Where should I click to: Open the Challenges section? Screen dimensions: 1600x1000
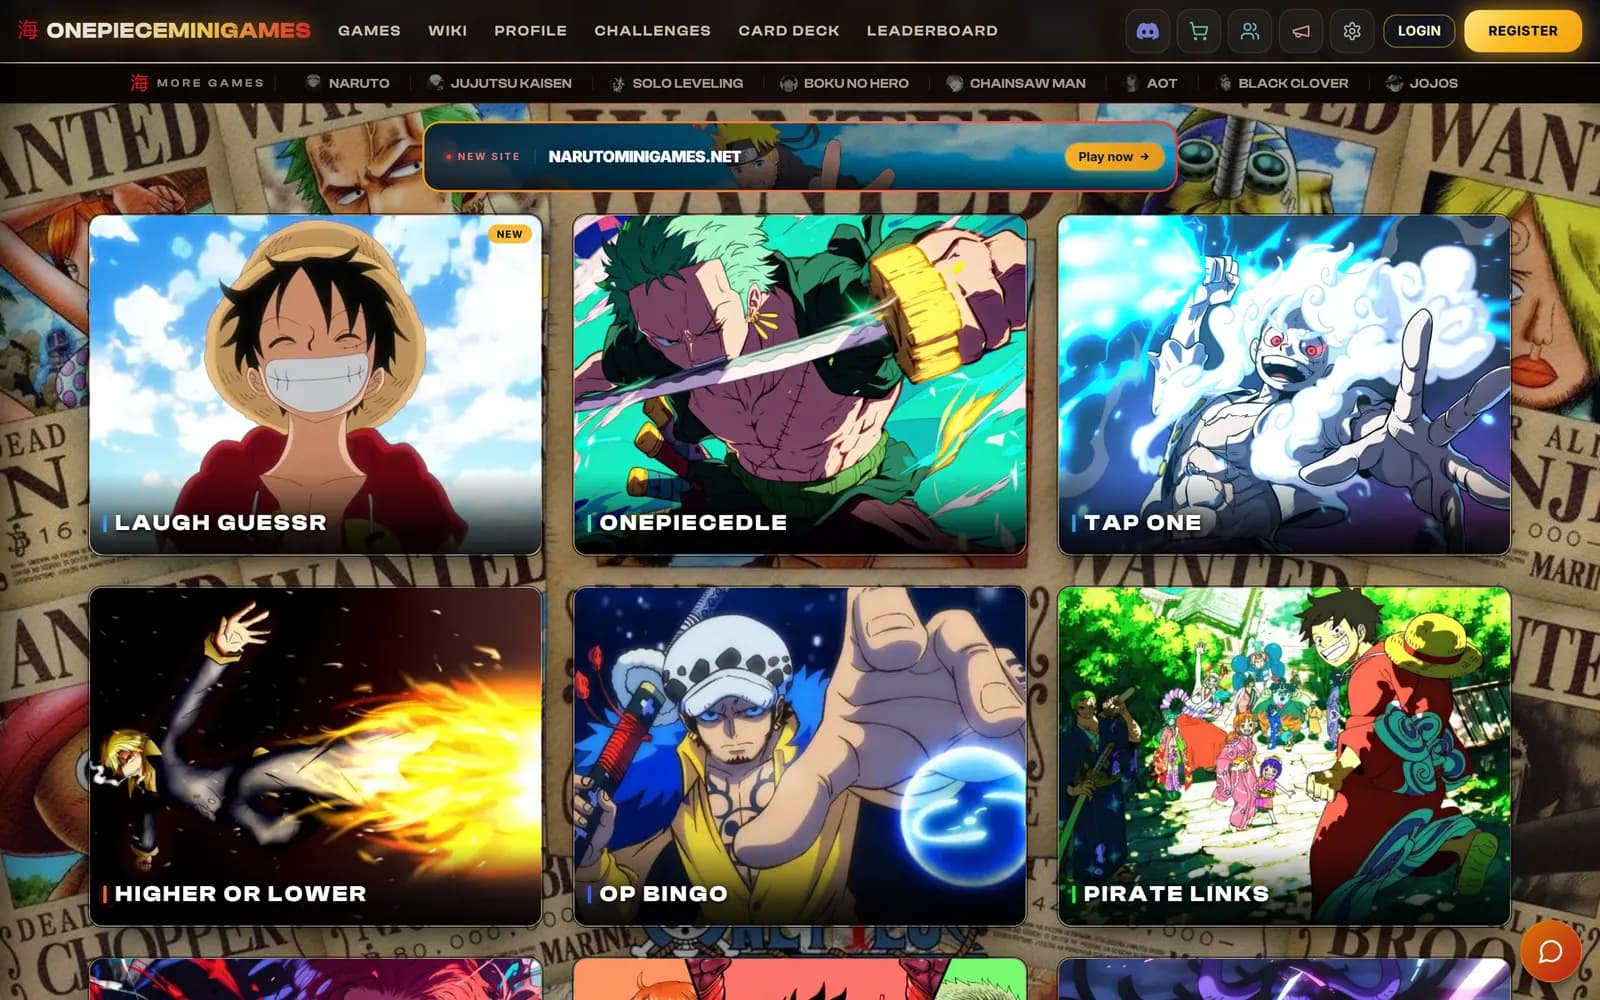point(652,31)
